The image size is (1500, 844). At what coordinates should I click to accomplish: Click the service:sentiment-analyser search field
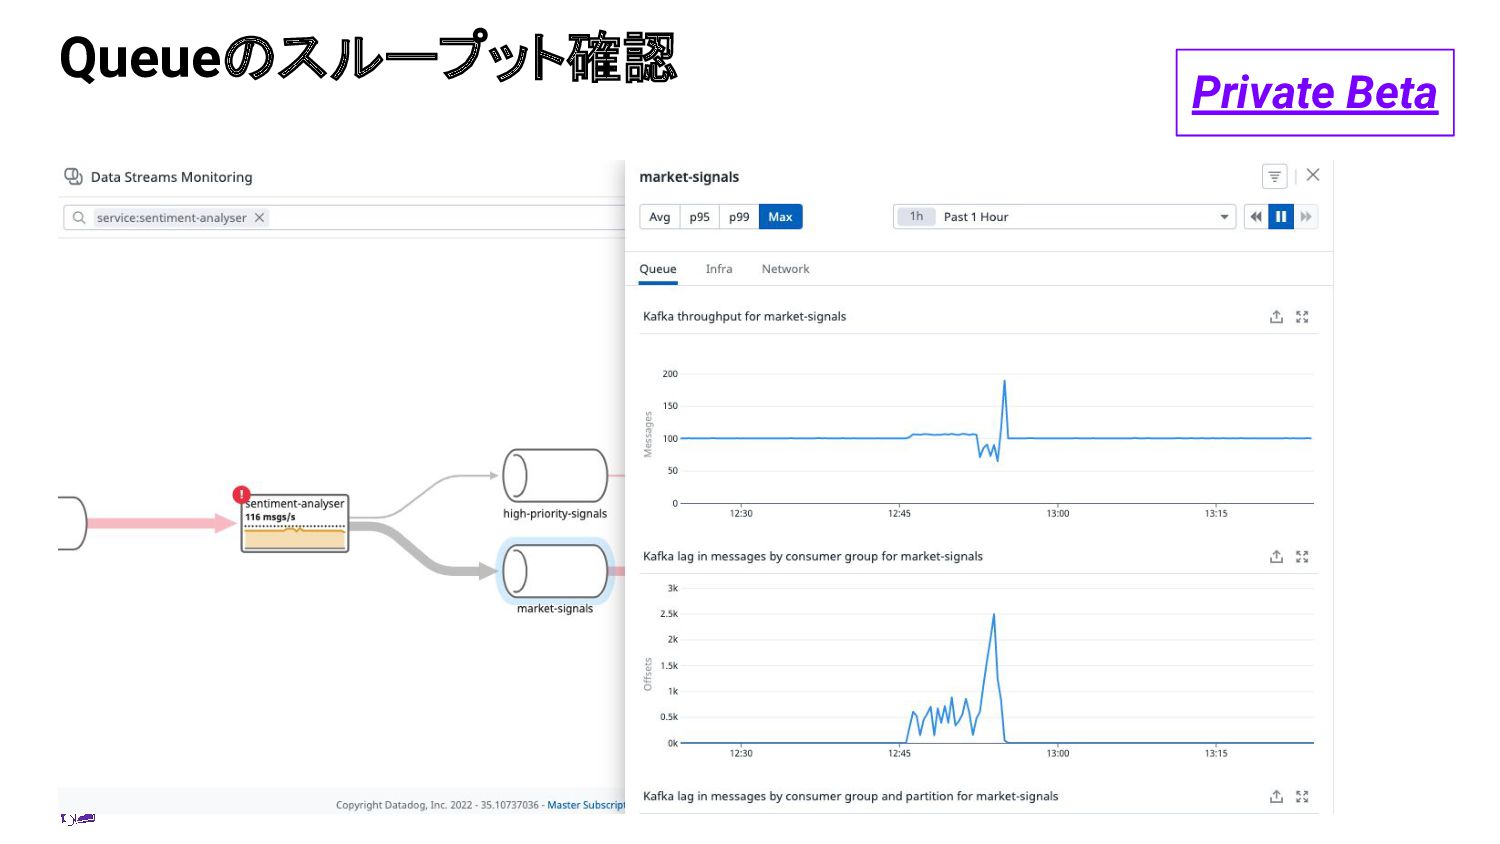point(343,218)
